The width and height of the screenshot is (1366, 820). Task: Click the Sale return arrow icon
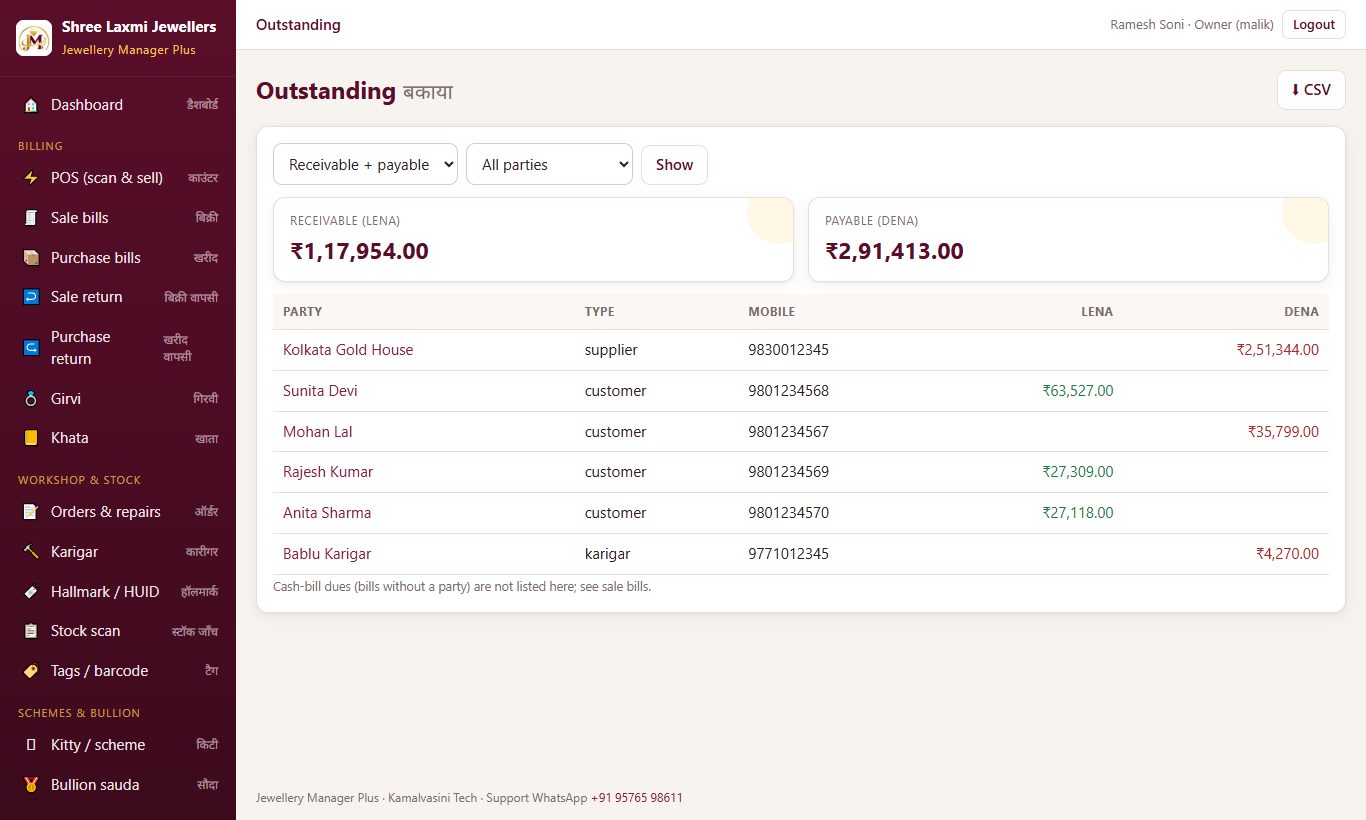(31, 297)
